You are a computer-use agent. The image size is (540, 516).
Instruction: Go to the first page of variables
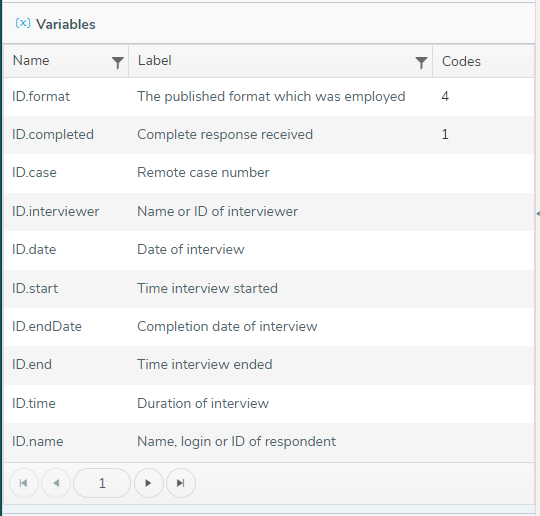[x=24, y=483]
